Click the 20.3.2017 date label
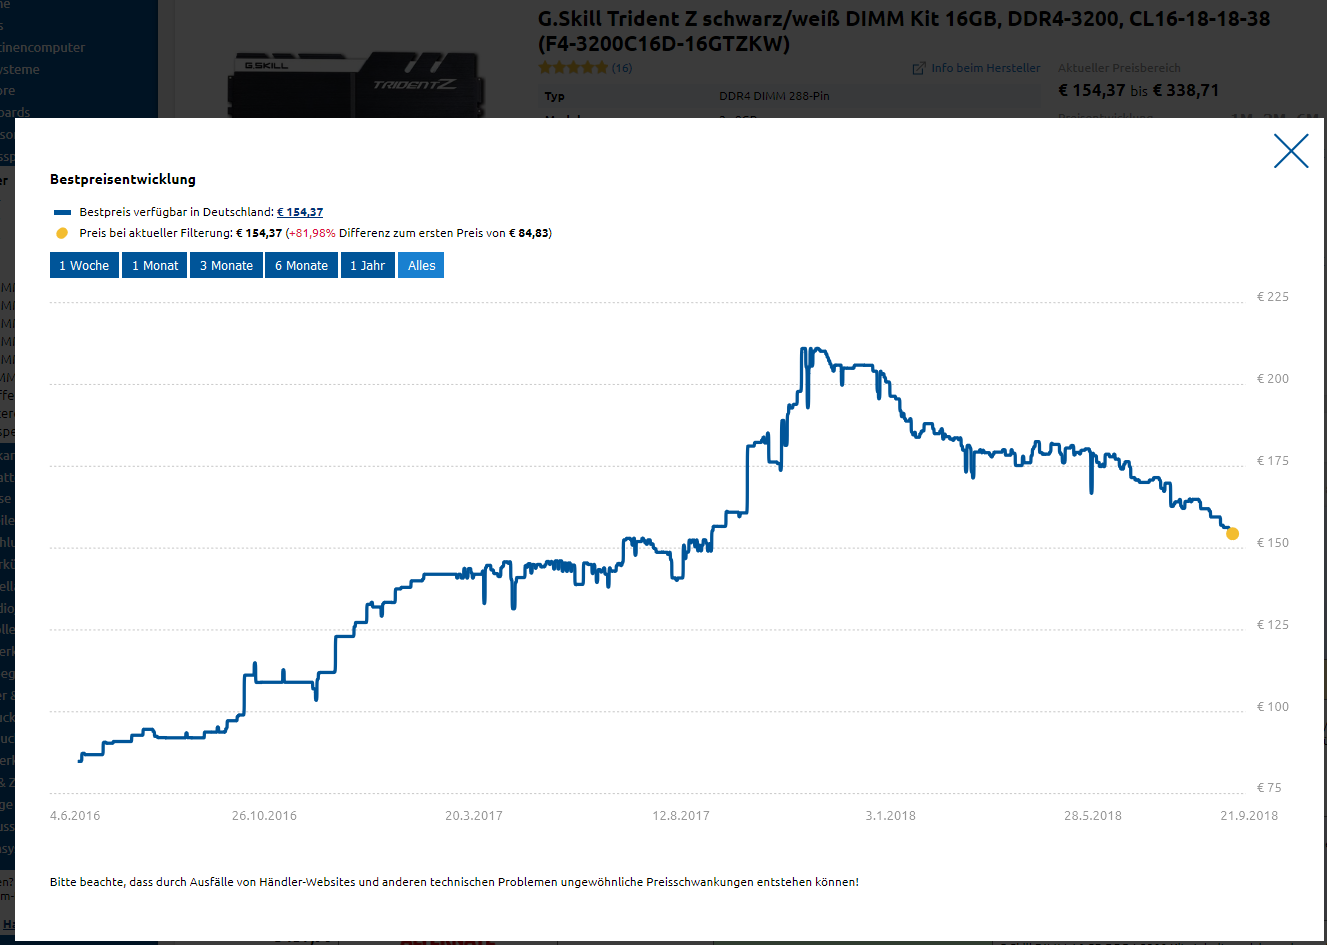1327x945 pixels. (x=474, y=816)
